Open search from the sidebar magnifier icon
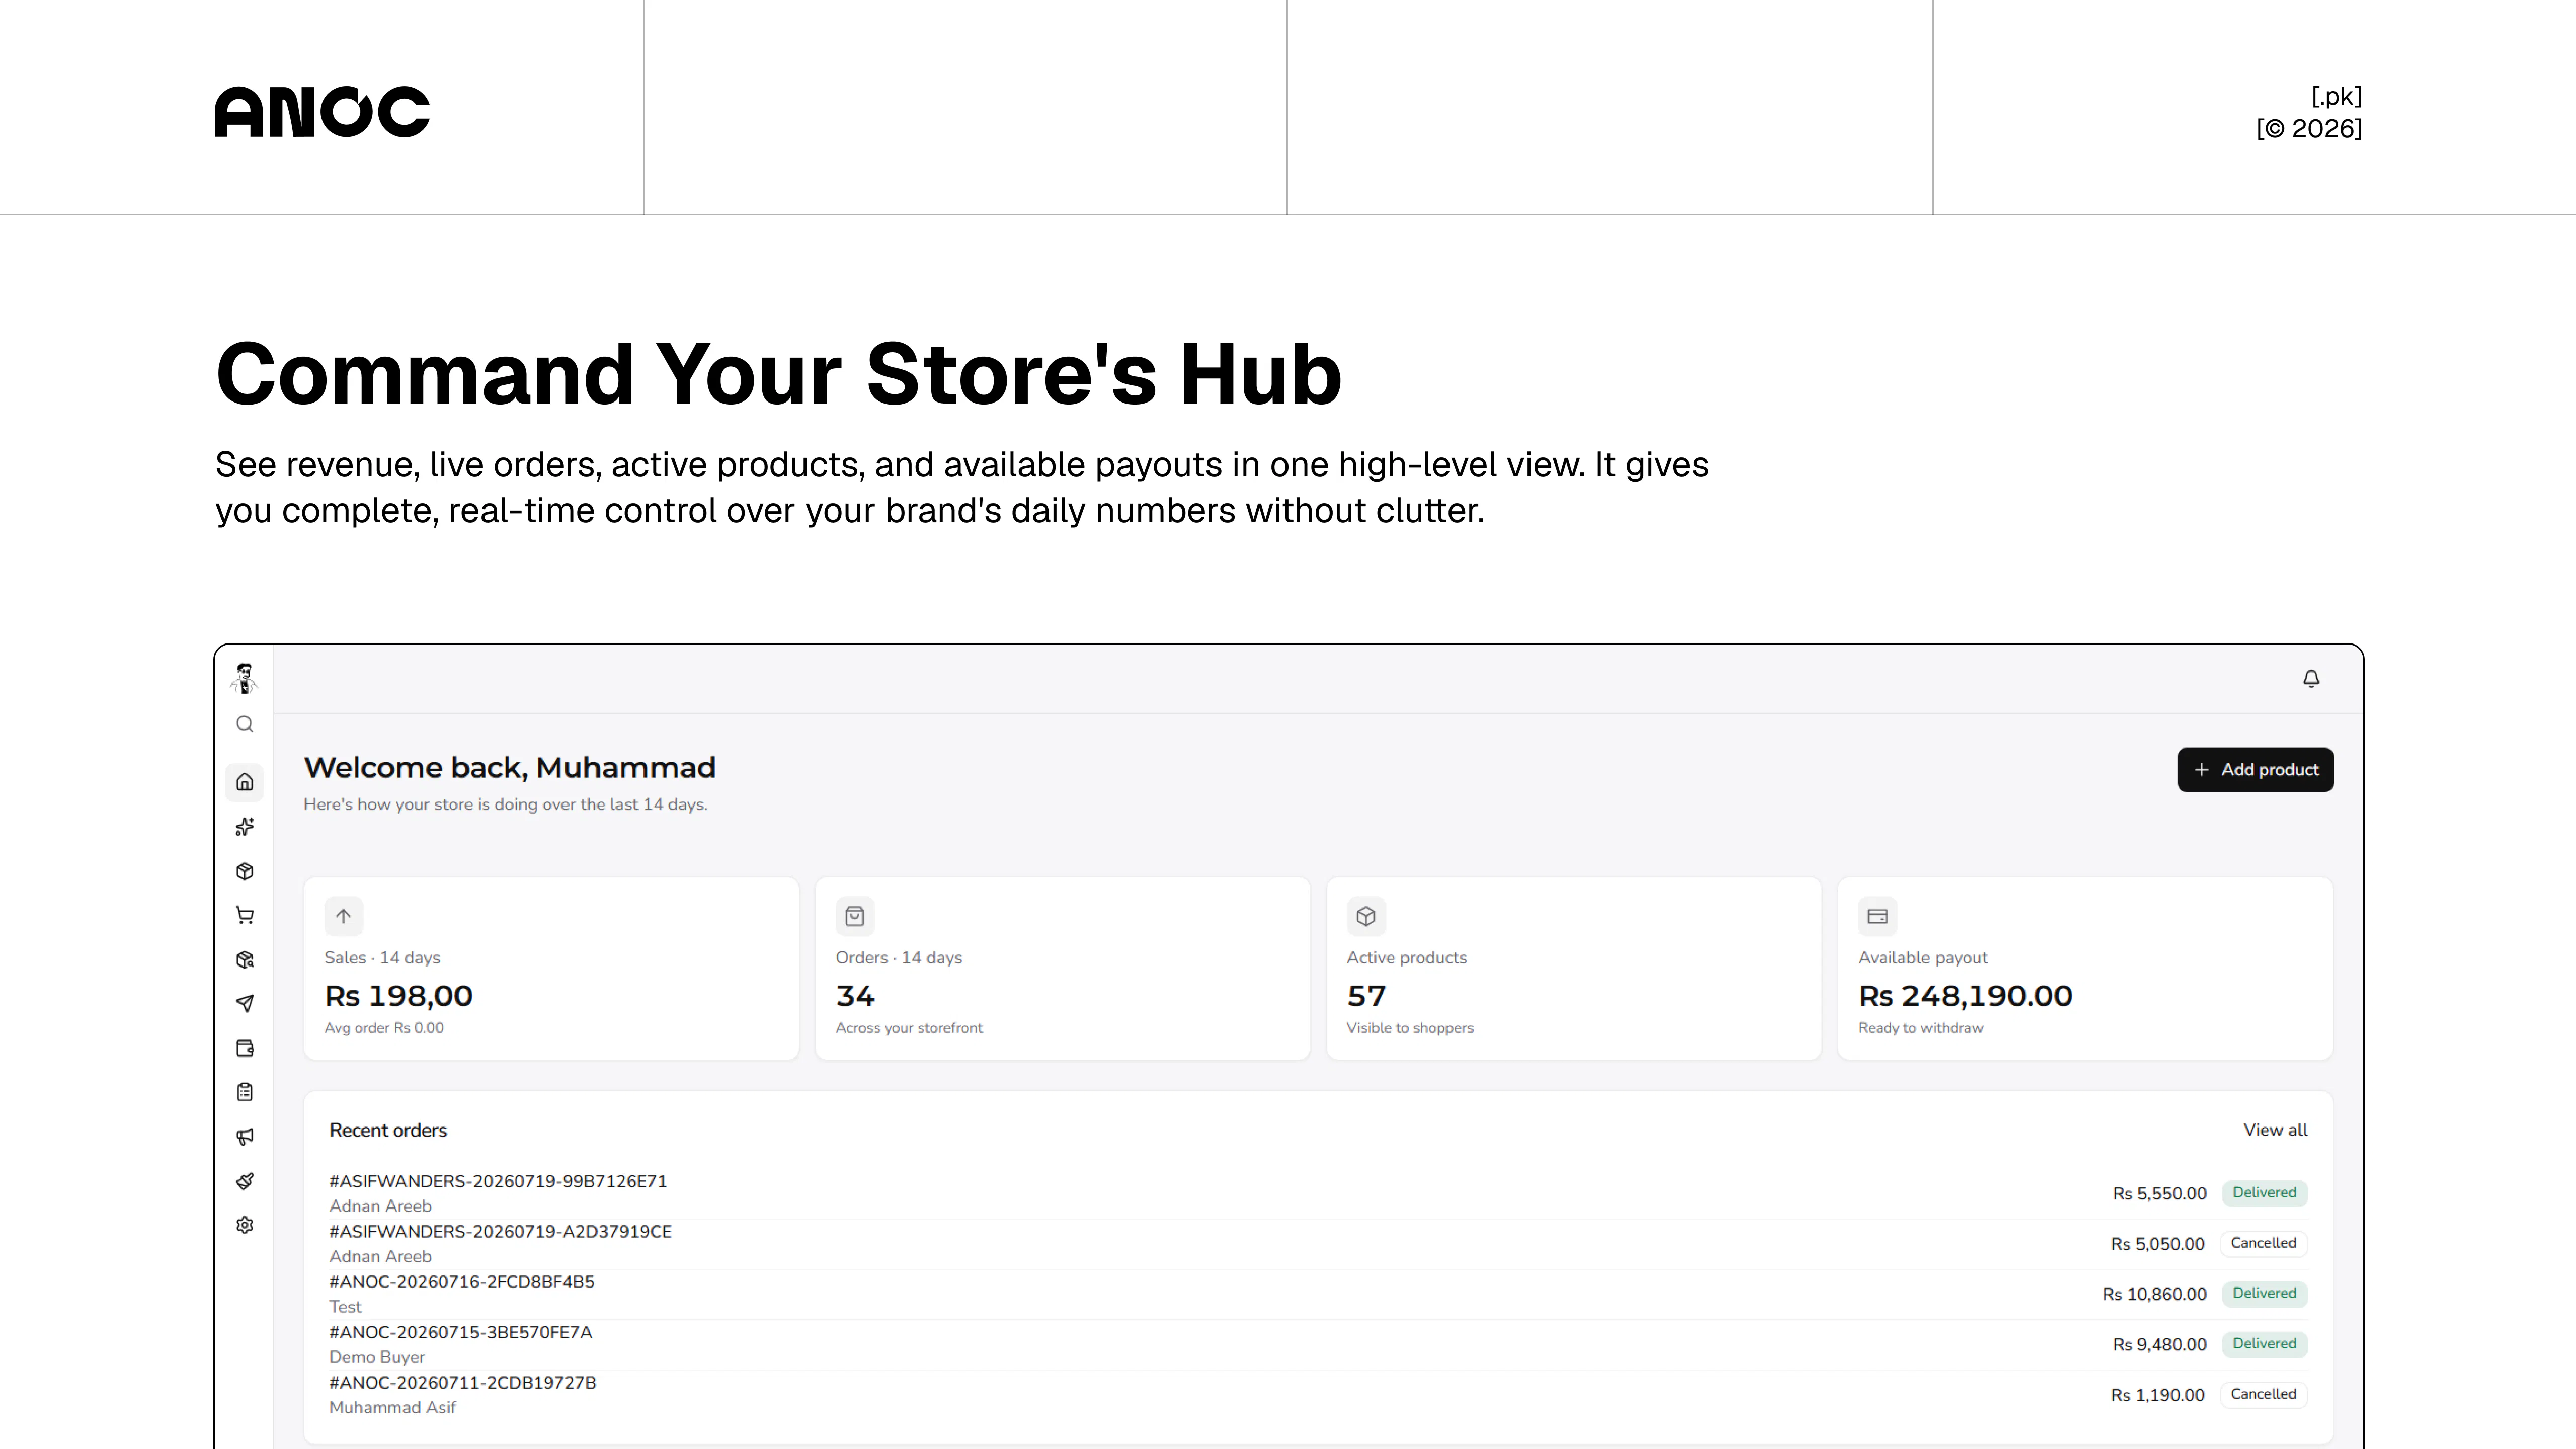 click(245, 724)
